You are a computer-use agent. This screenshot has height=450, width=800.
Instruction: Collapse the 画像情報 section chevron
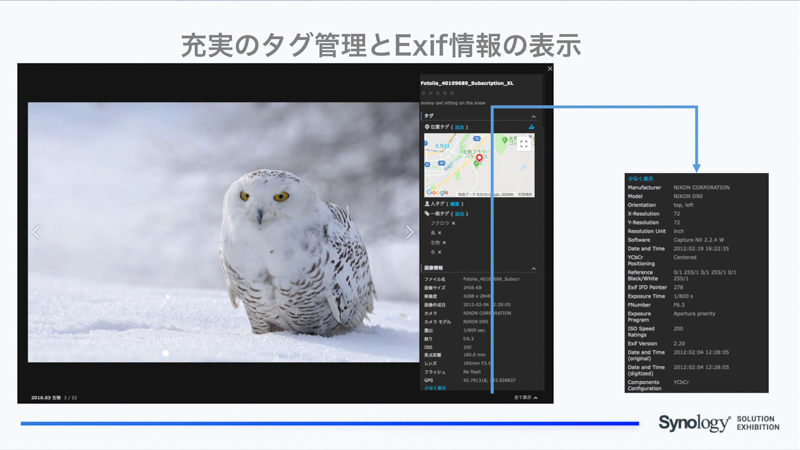tap(534, 268)
